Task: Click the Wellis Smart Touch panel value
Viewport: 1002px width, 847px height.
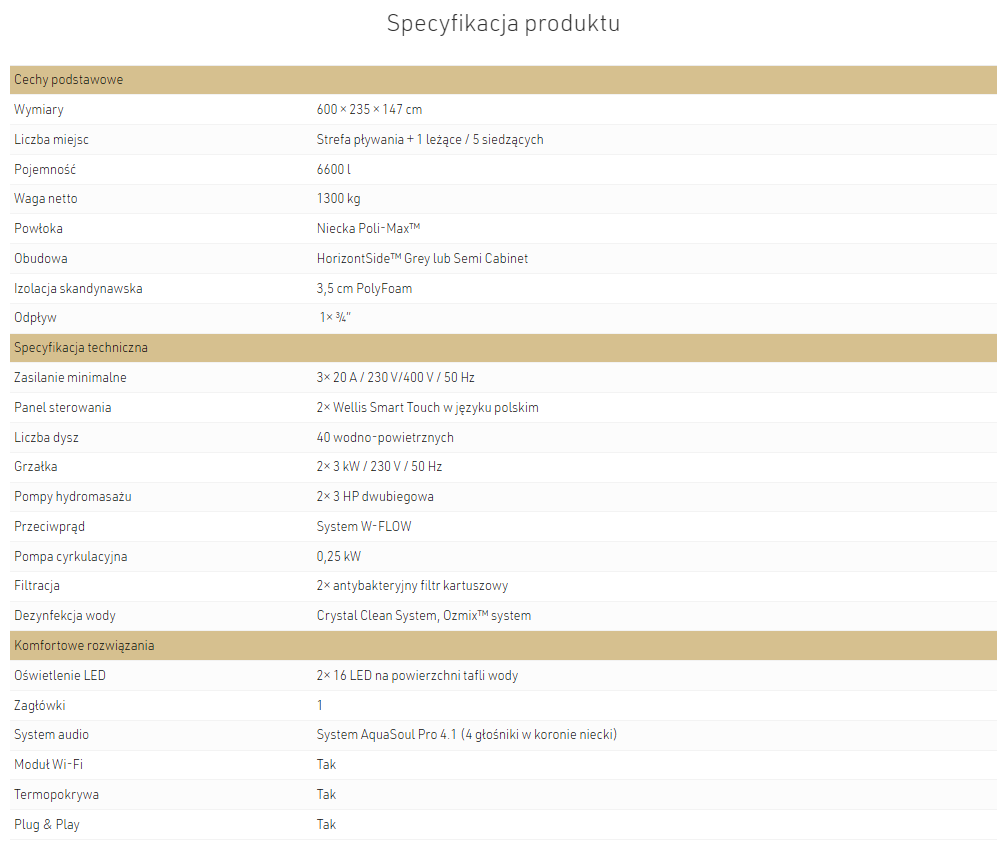Action: pos(428,407)
